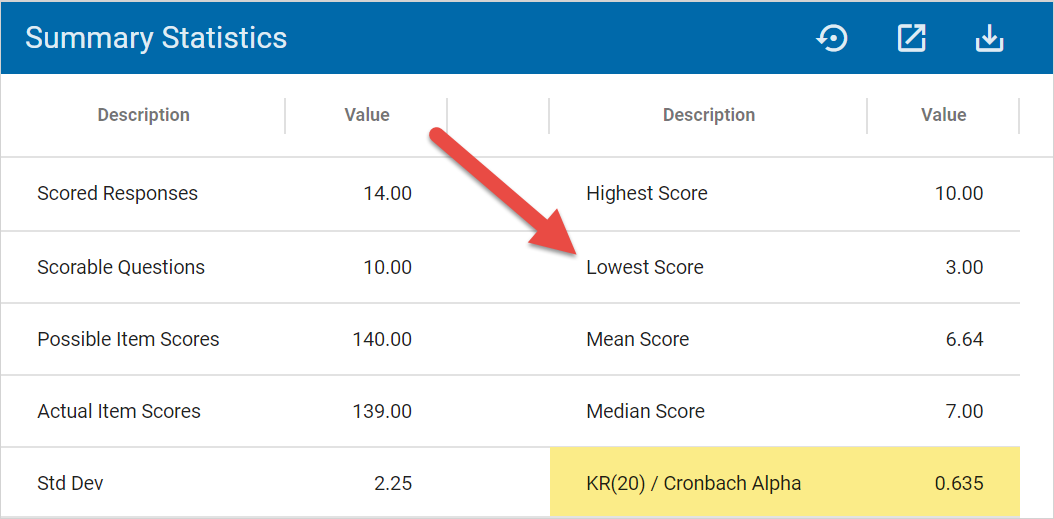Select the Mean Score label
Screen dimensions: 1054x519
click(637, 339)
